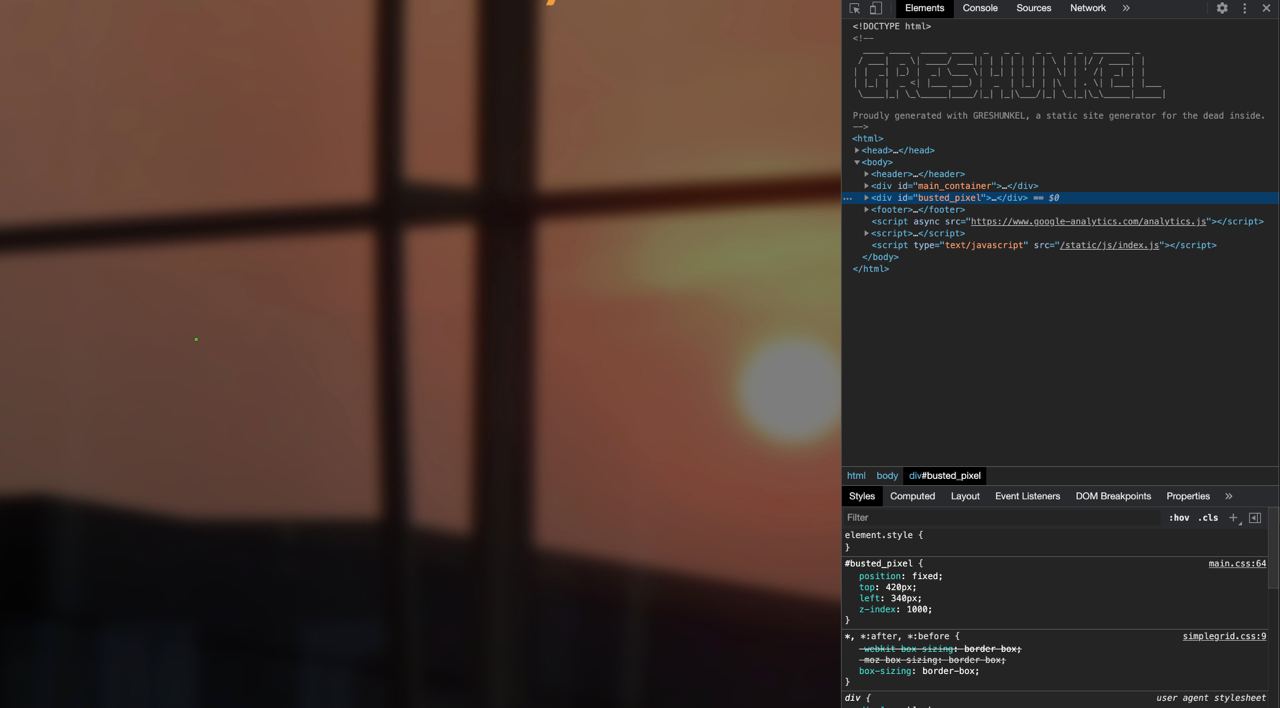Viewport: 1280px width, 708px height.
Task: Toggle the .cls class editor
Action: (x=1208, y=518)
